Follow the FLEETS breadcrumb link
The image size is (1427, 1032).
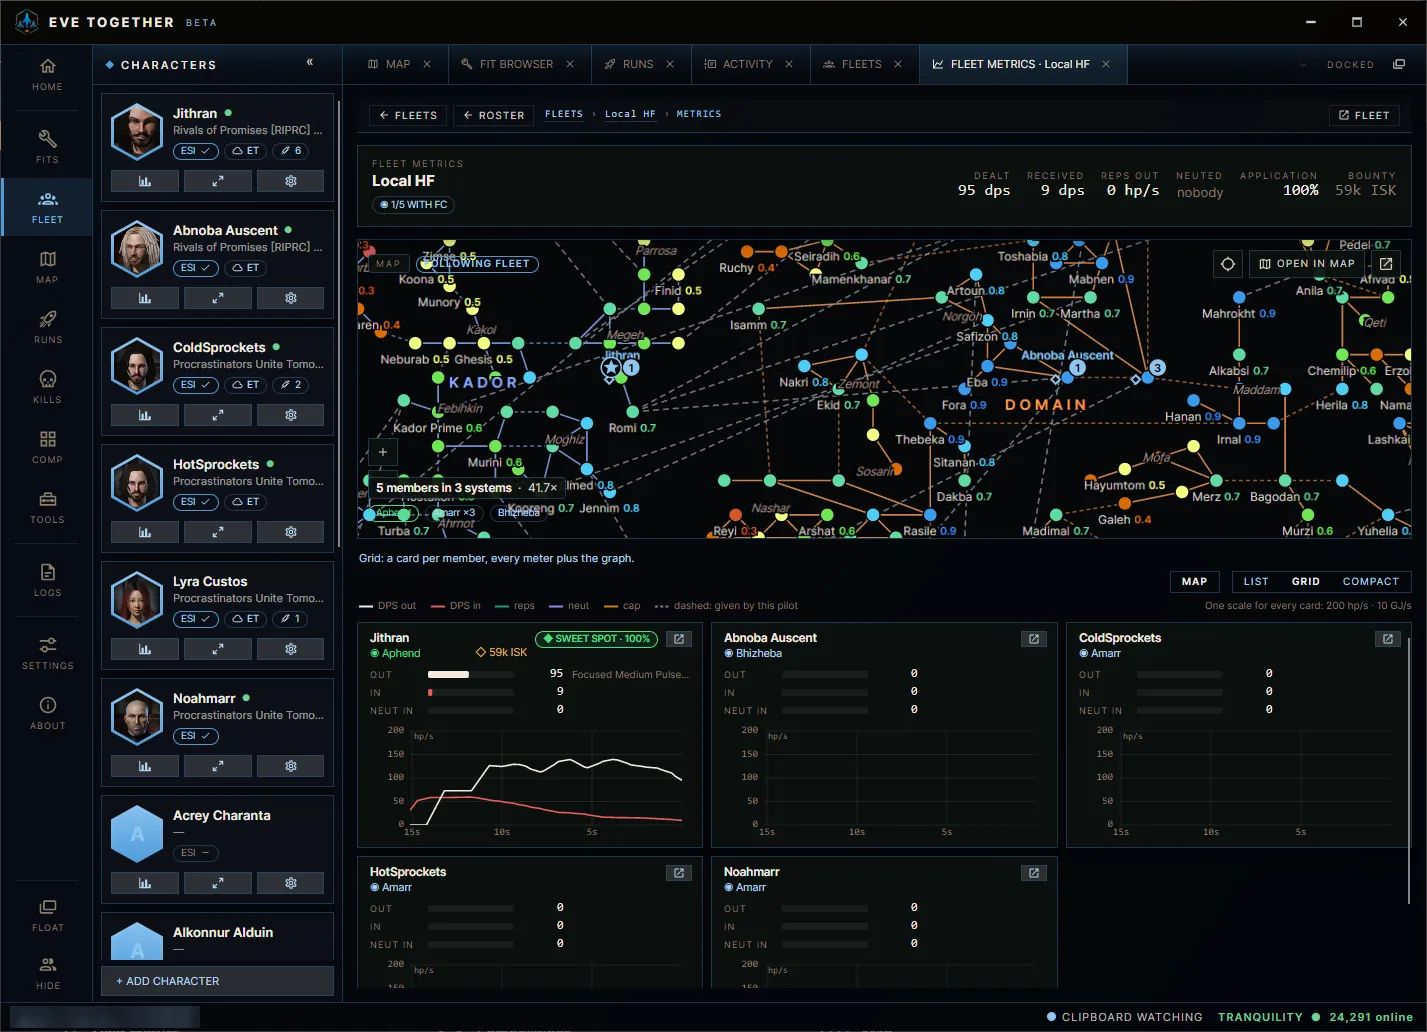coord(564,114)
